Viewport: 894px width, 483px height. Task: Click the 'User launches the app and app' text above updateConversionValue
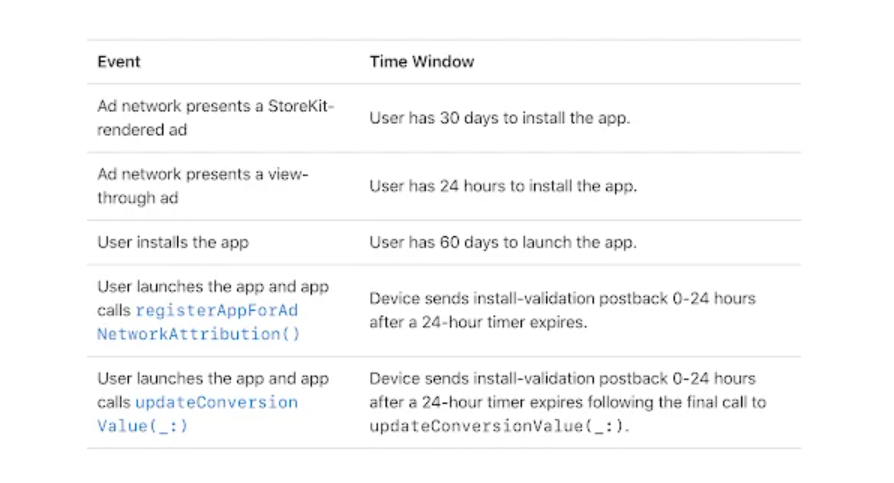tap(213, 379)
